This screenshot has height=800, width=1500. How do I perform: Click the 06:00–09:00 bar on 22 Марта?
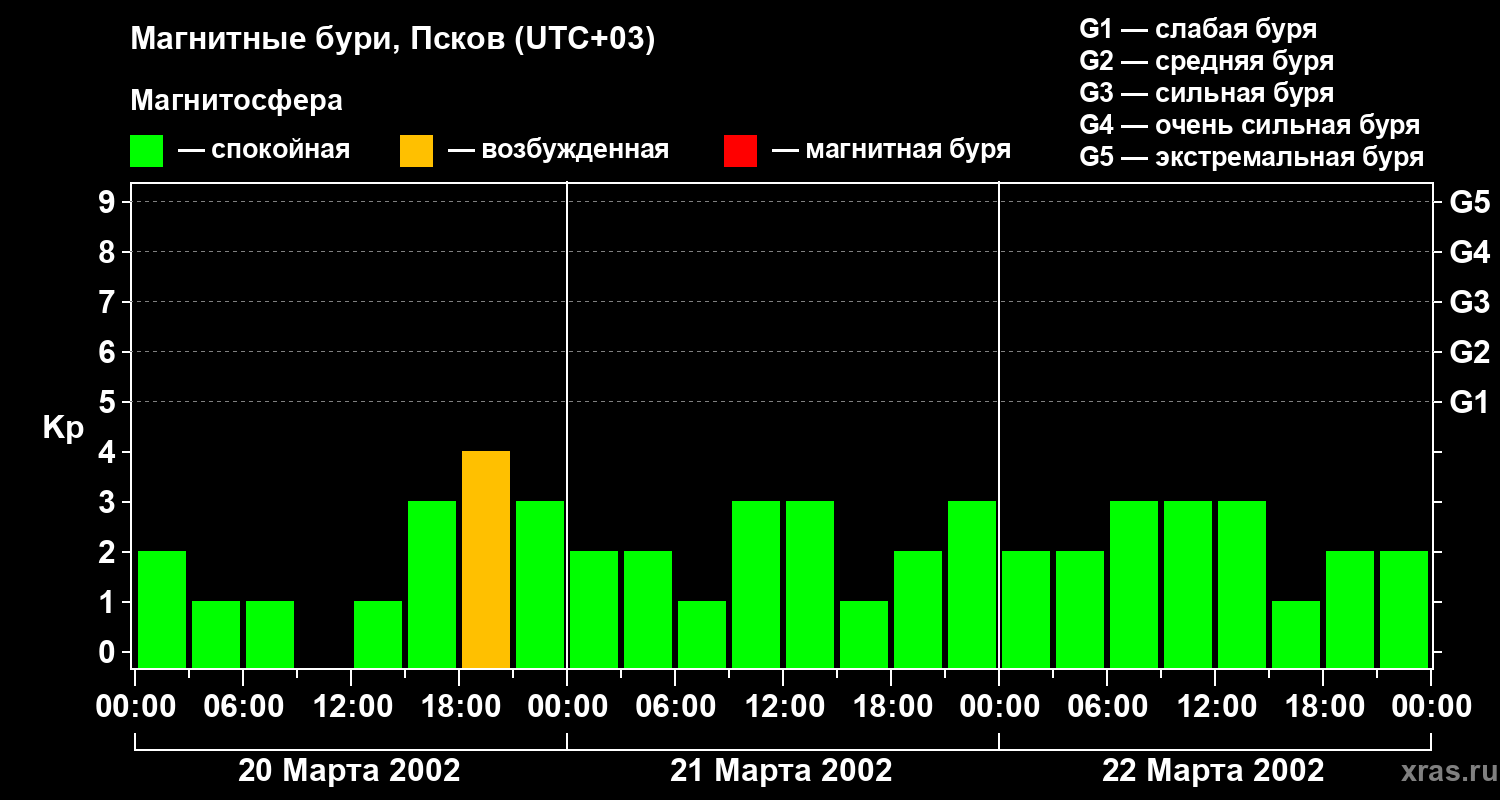click(1134, 584)
